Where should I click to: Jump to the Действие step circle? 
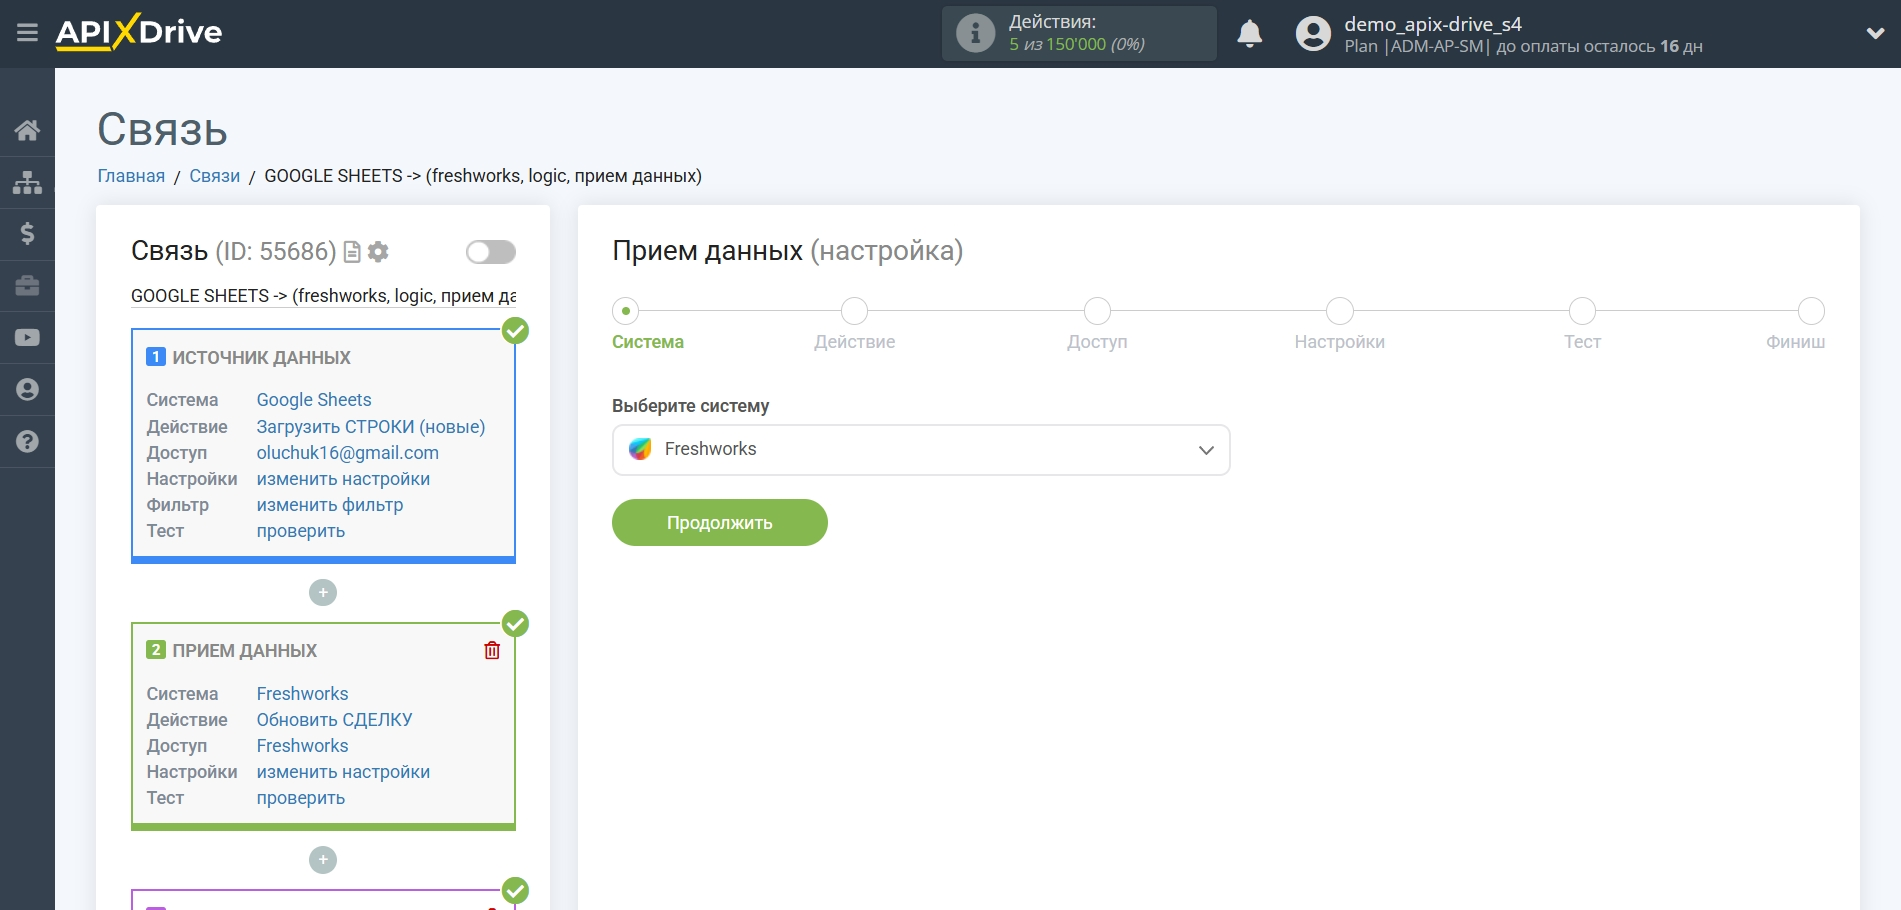tap(854, 311)
